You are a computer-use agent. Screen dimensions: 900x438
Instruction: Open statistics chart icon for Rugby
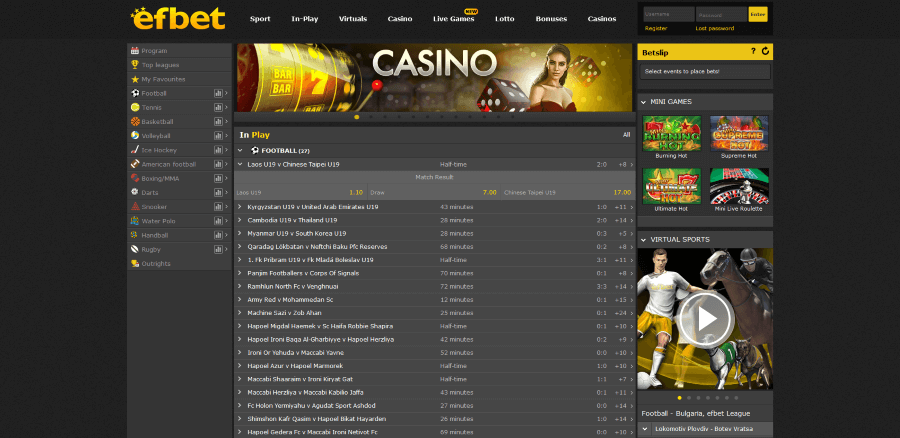(x=218, y=249)
